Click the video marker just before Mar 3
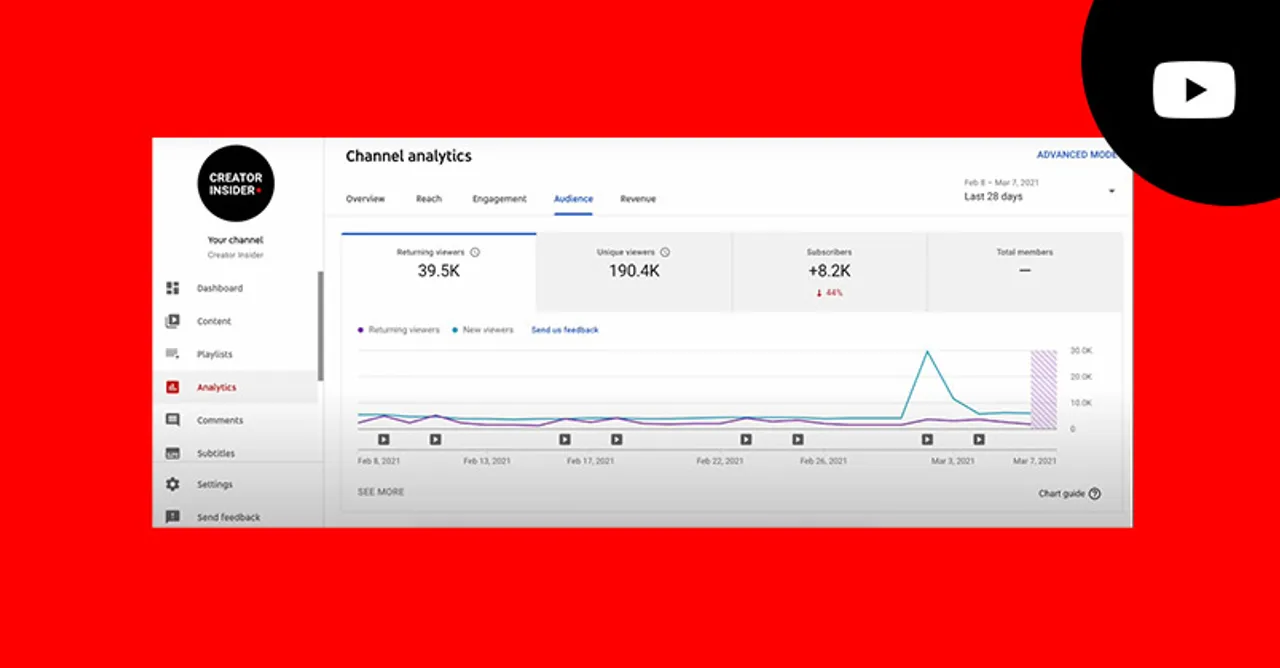This screenshot has height=668, width=1280. click(927, 439)
